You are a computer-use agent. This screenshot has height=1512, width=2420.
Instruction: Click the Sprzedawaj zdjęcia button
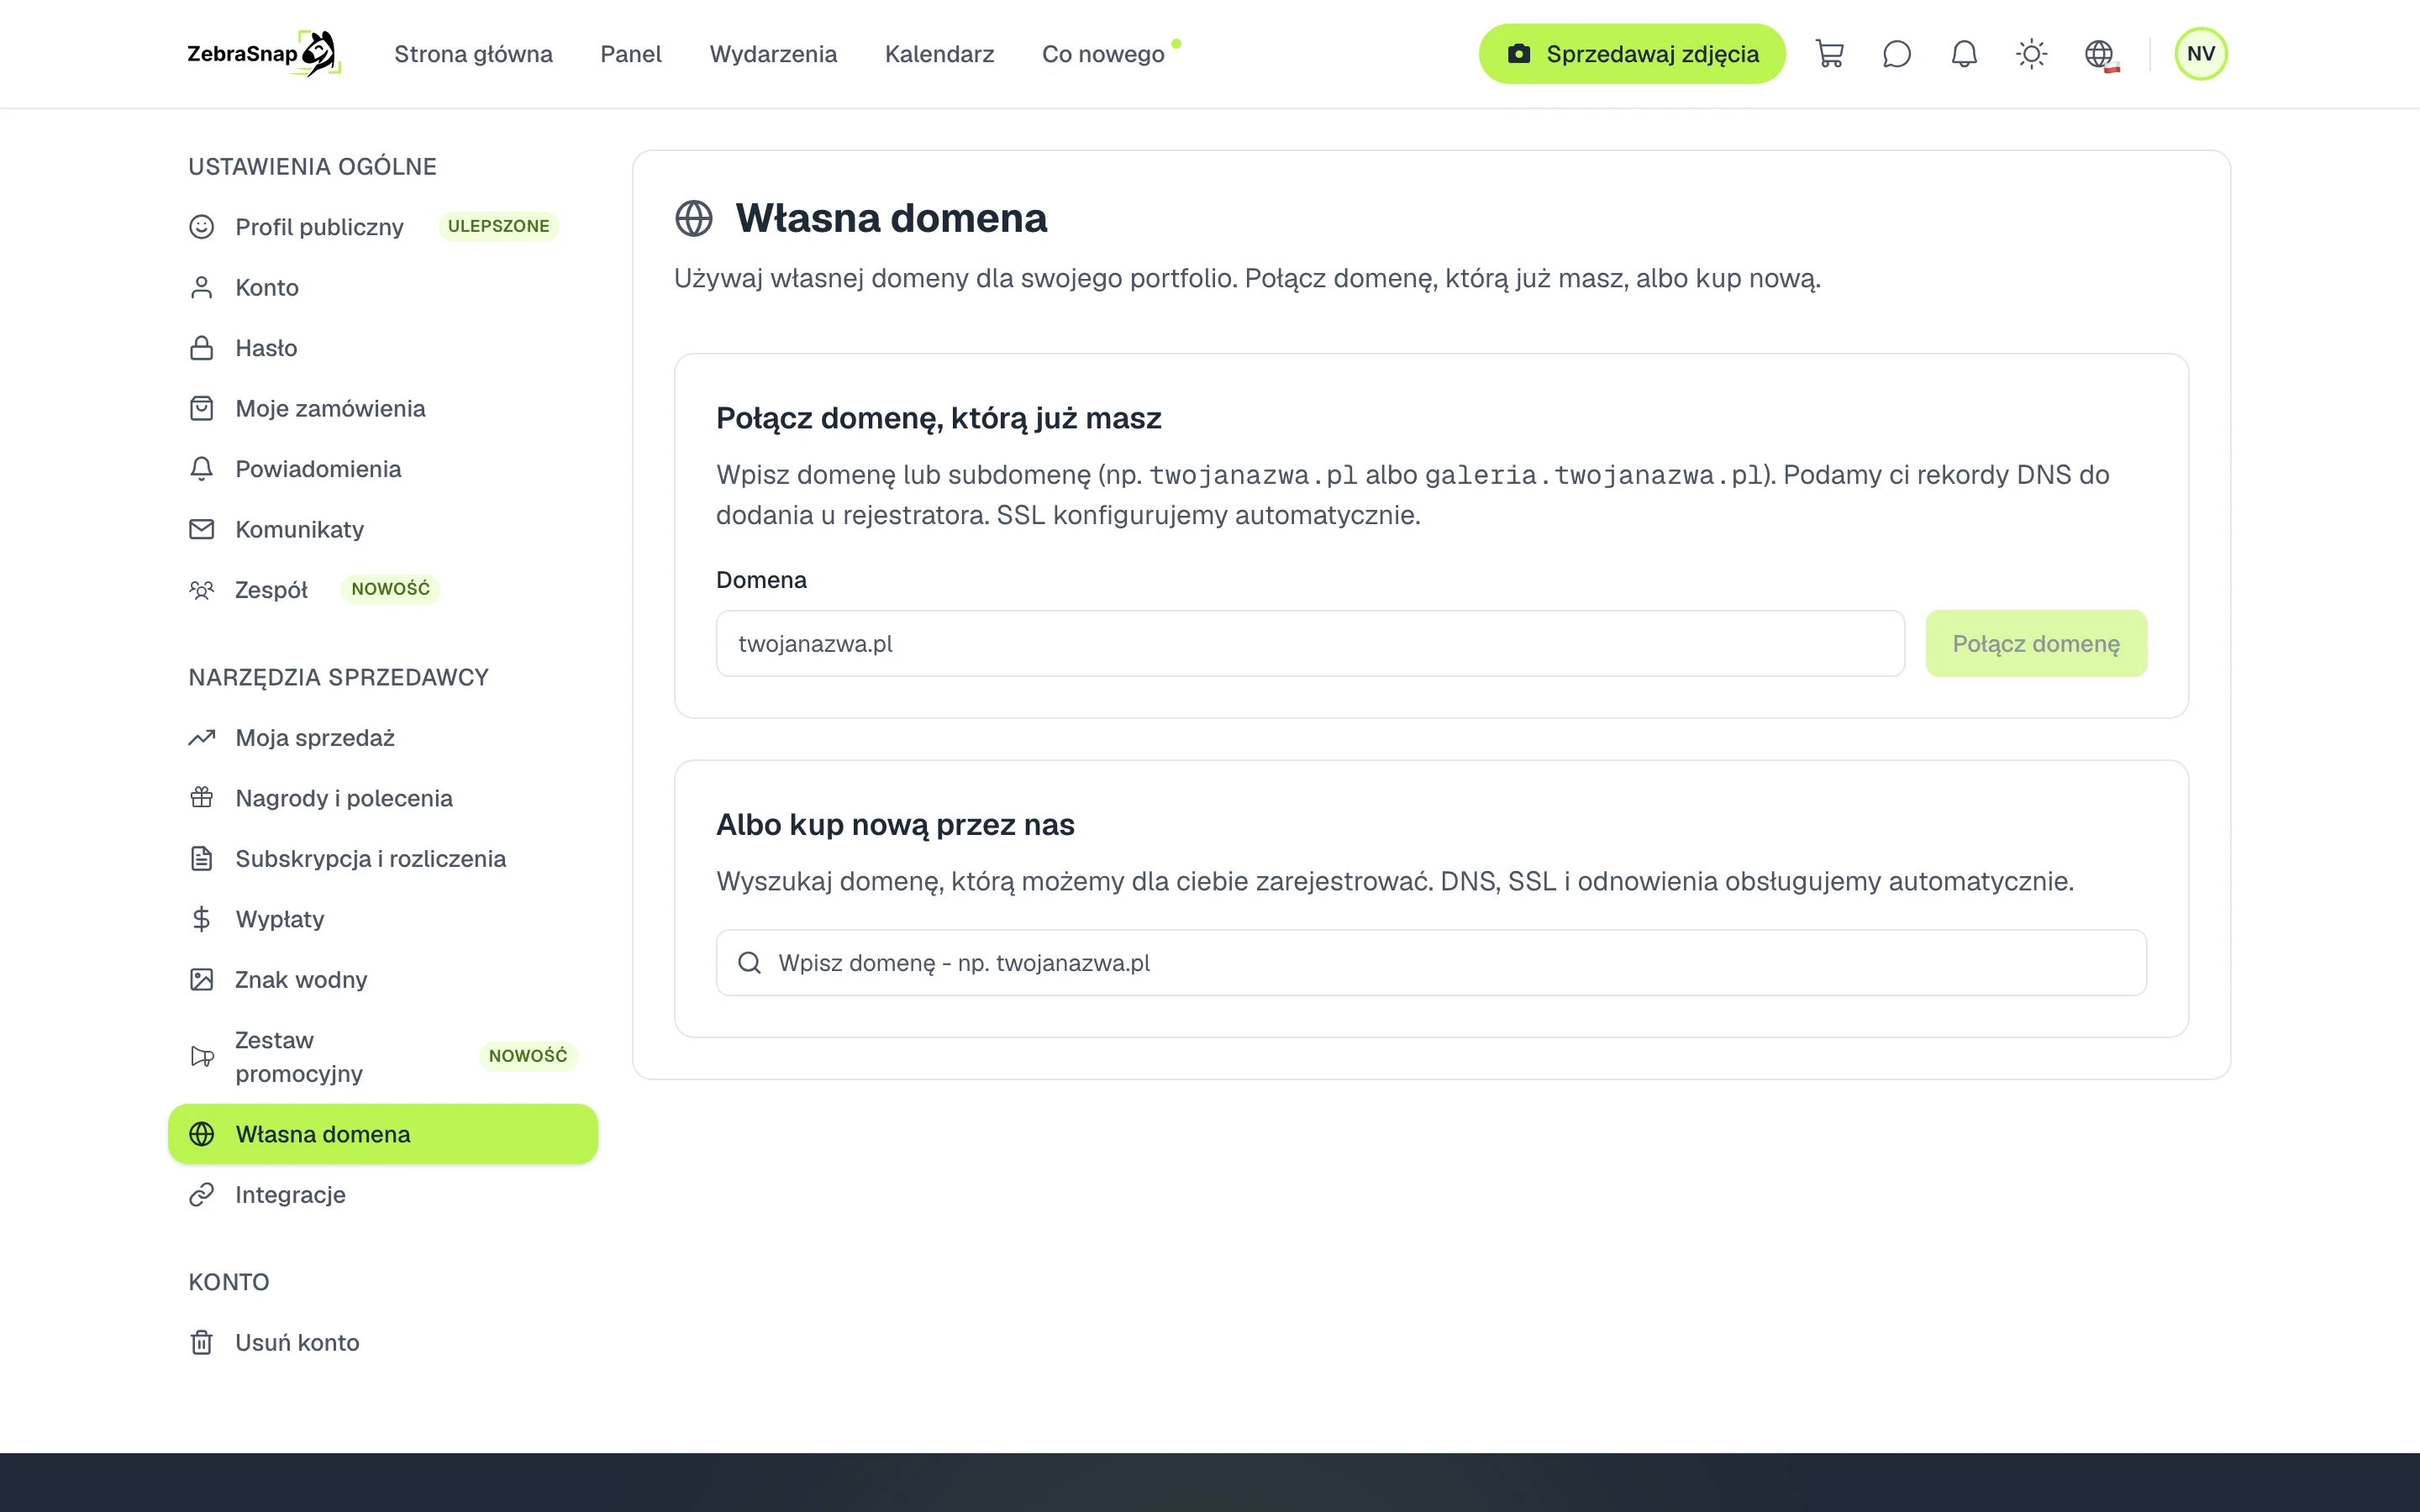click(x=1632, y=54)
